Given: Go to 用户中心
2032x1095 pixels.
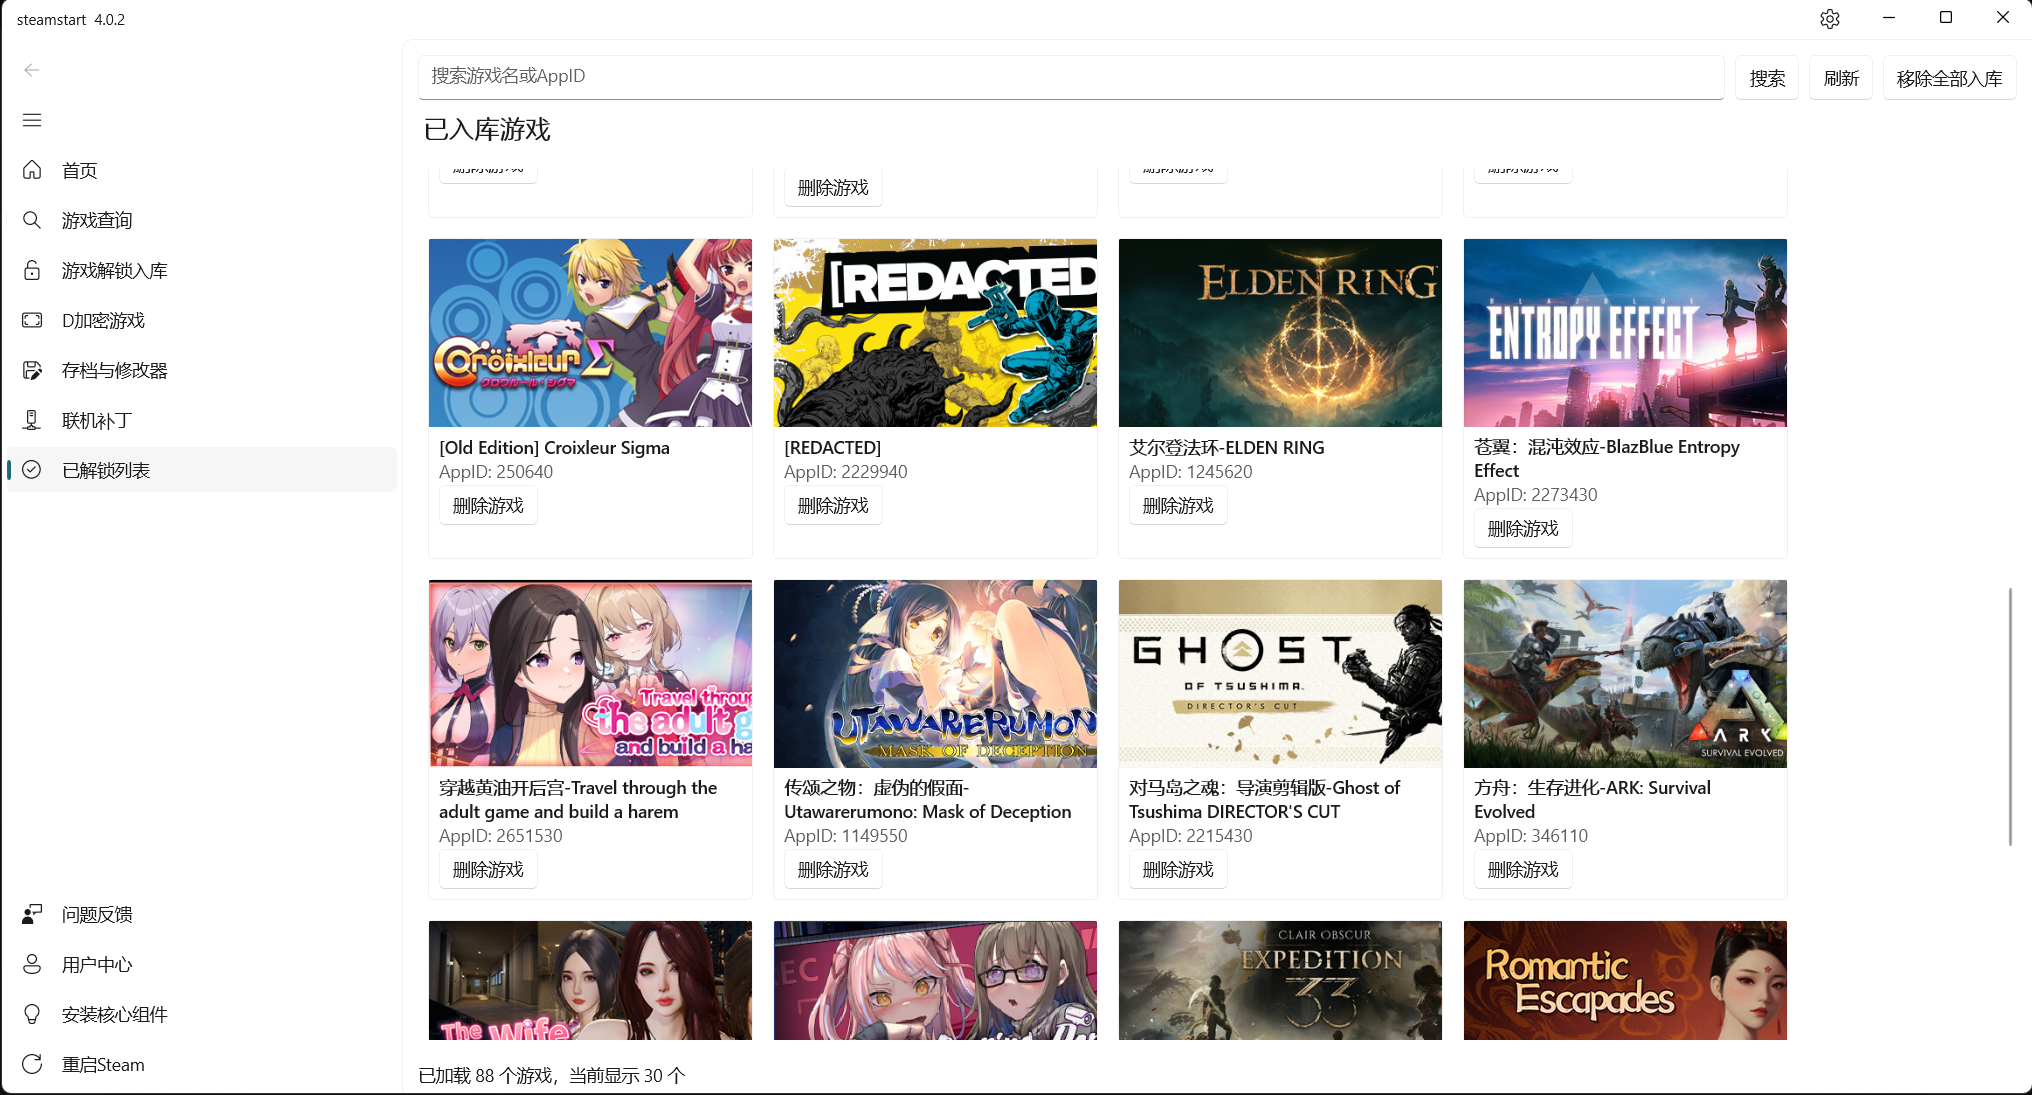Looking at the screenshot, I should pos(202,964).
